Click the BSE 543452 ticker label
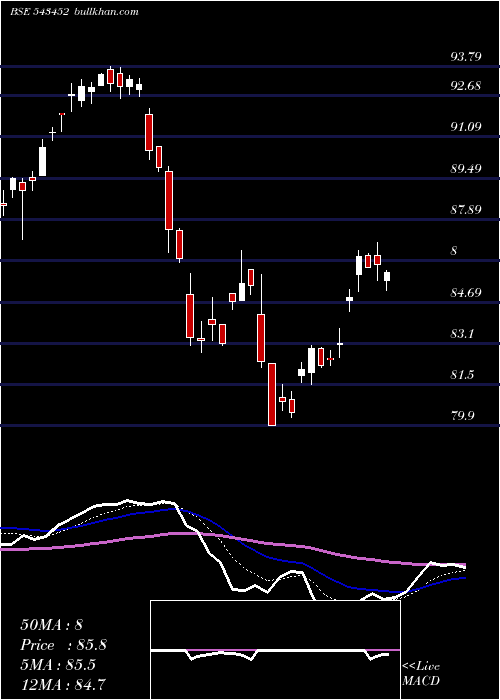Image resolution: width=500 pixels, height=700 pixels. 39,11
